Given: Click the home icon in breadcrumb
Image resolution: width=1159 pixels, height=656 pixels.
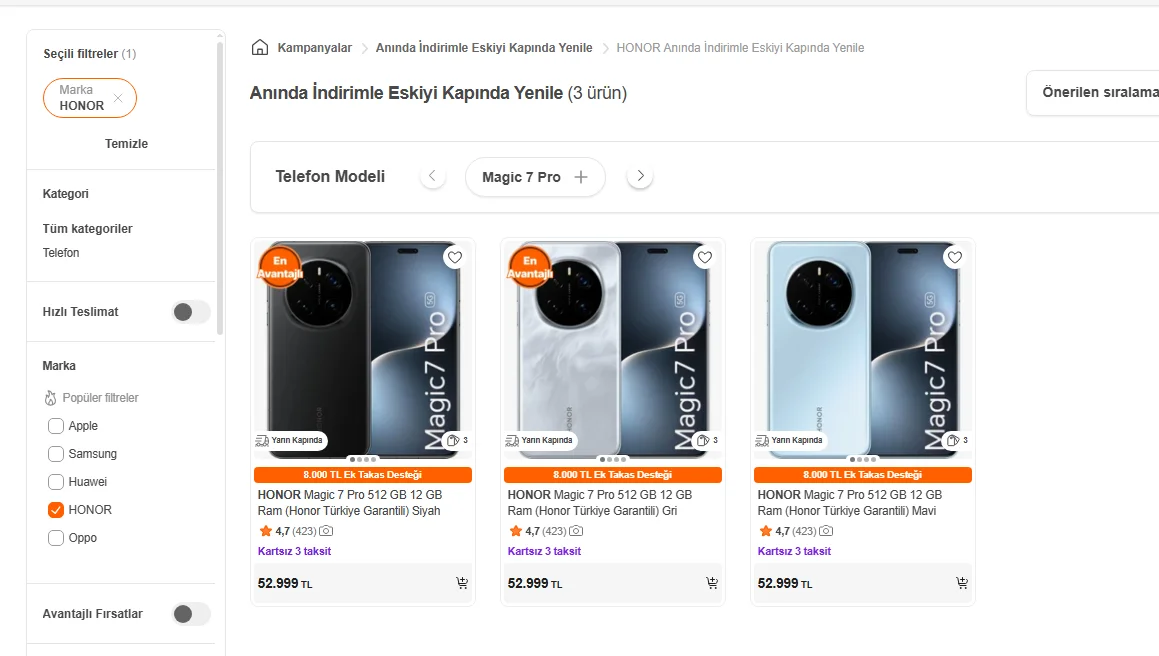Looking at the screenshot, I should coord(260,47).
